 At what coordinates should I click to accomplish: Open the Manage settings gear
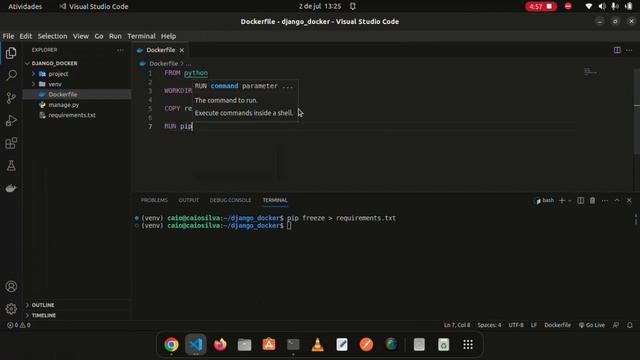click(x=11, y=309)
